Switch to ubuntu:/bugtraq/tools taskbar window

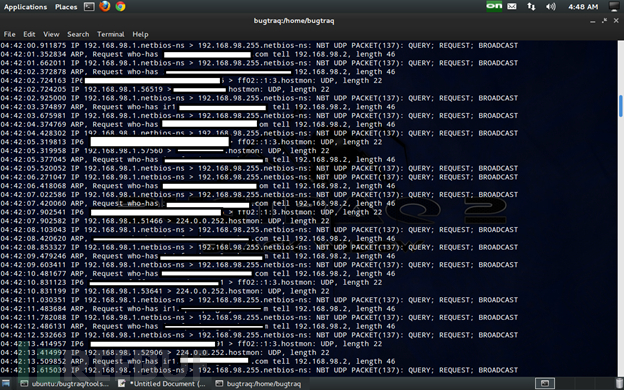pyautogui.click(x=65, y=384)
